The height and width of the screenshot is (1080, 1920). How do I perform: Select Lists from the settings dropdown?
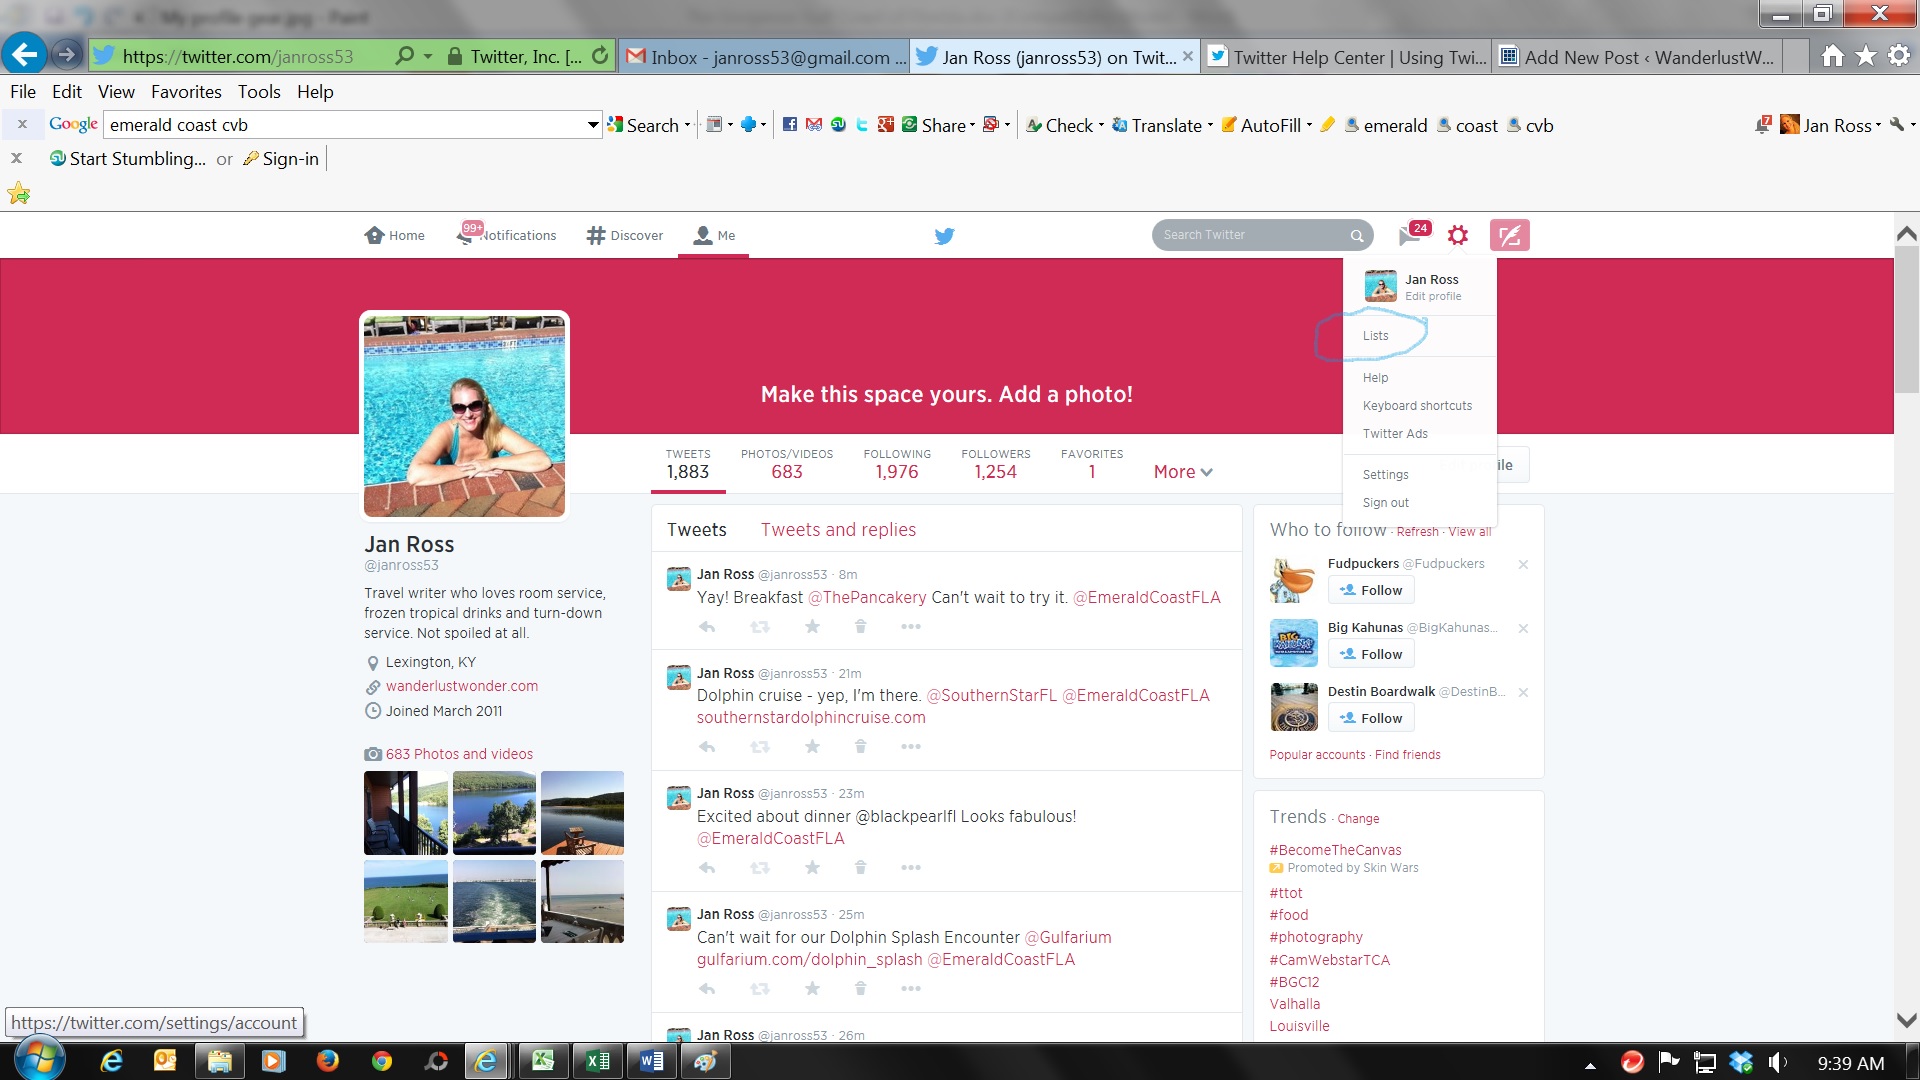click(x=1375, y=336)
